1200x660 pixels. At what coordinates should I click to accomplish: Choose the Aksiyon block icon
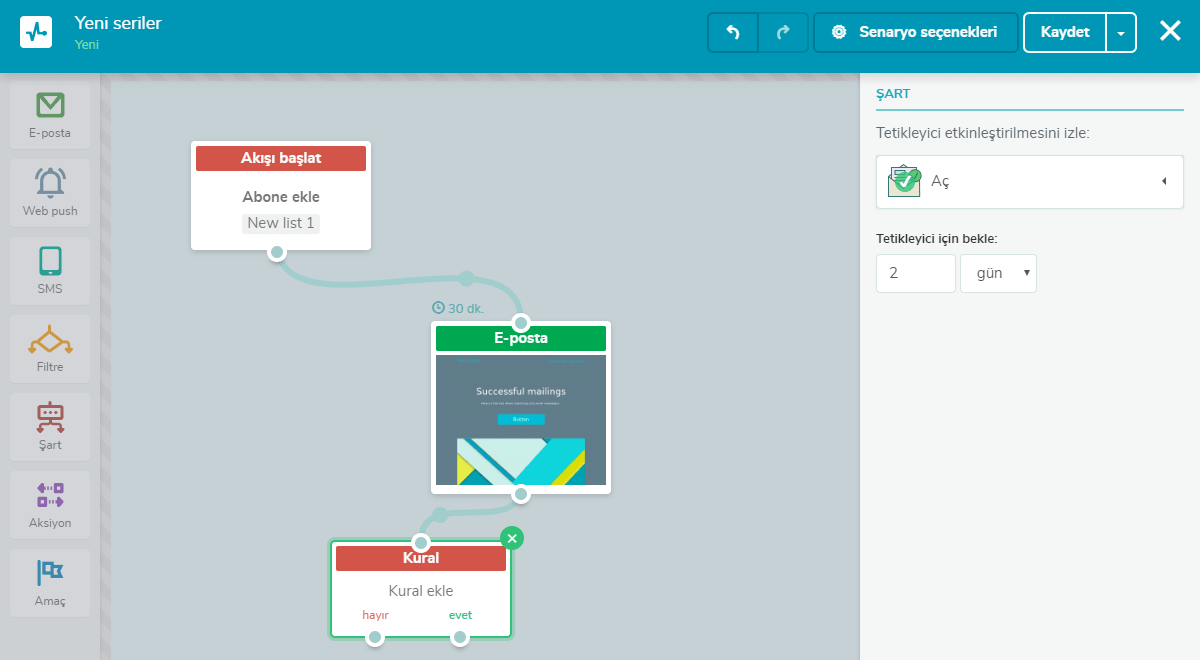point(50,495)
